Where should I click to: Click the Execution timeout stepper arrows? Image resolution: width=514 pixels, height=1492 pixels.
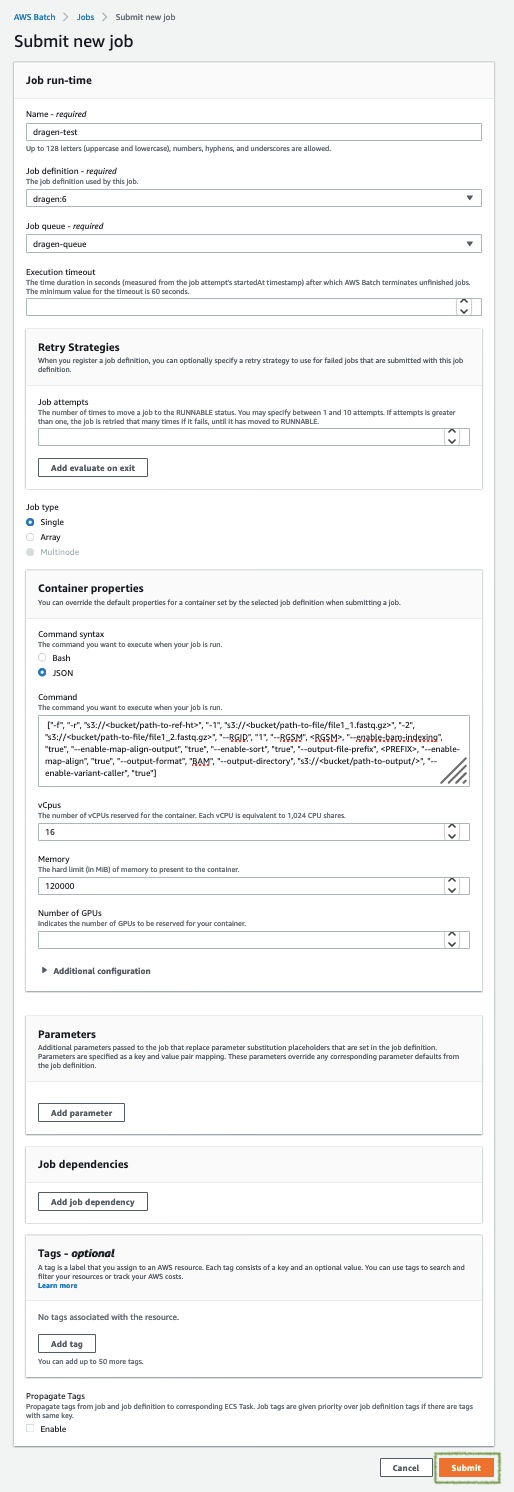(462, 307)
